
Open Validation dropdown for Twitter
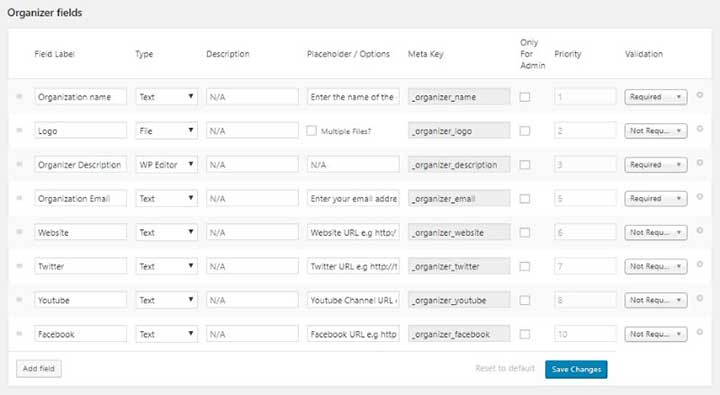656,266
